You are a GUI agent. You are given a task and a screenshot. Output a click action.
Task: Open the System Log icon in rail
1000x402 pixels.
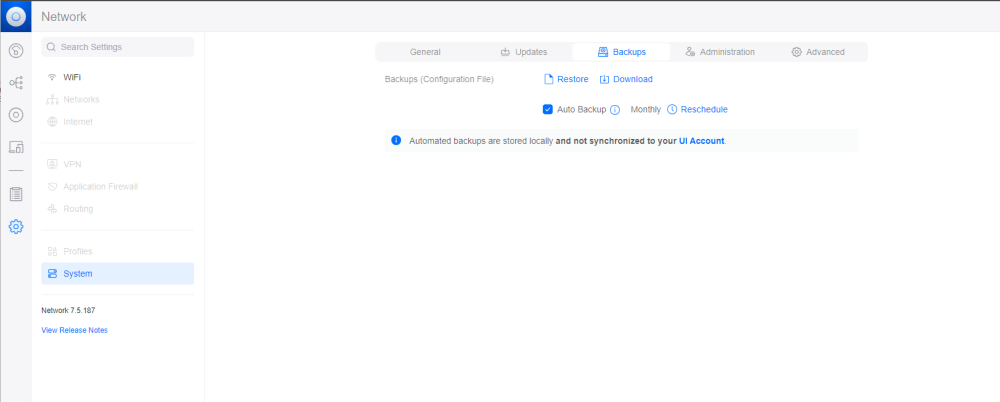coord(16,194)
